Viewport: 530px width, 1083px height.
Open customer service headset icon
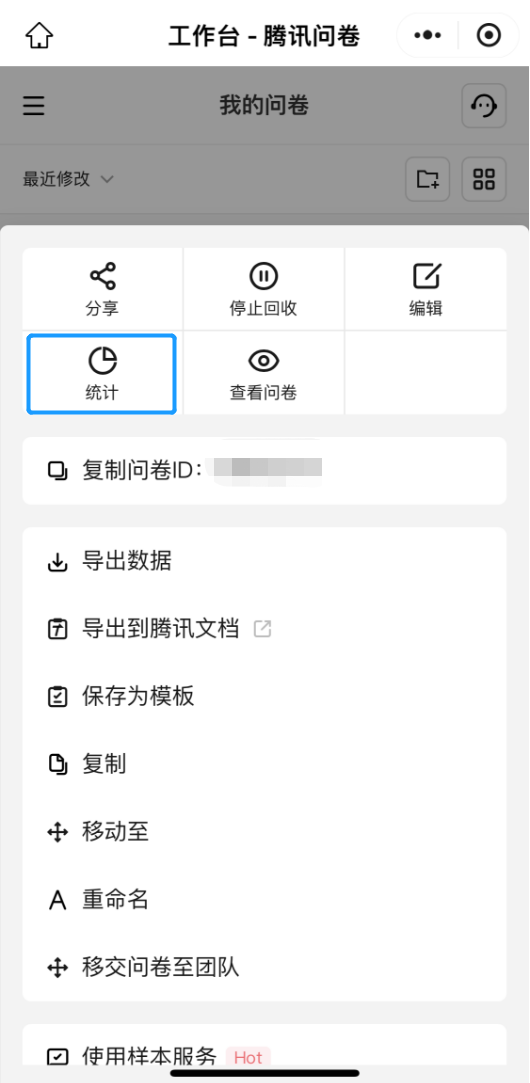(484, 106)
